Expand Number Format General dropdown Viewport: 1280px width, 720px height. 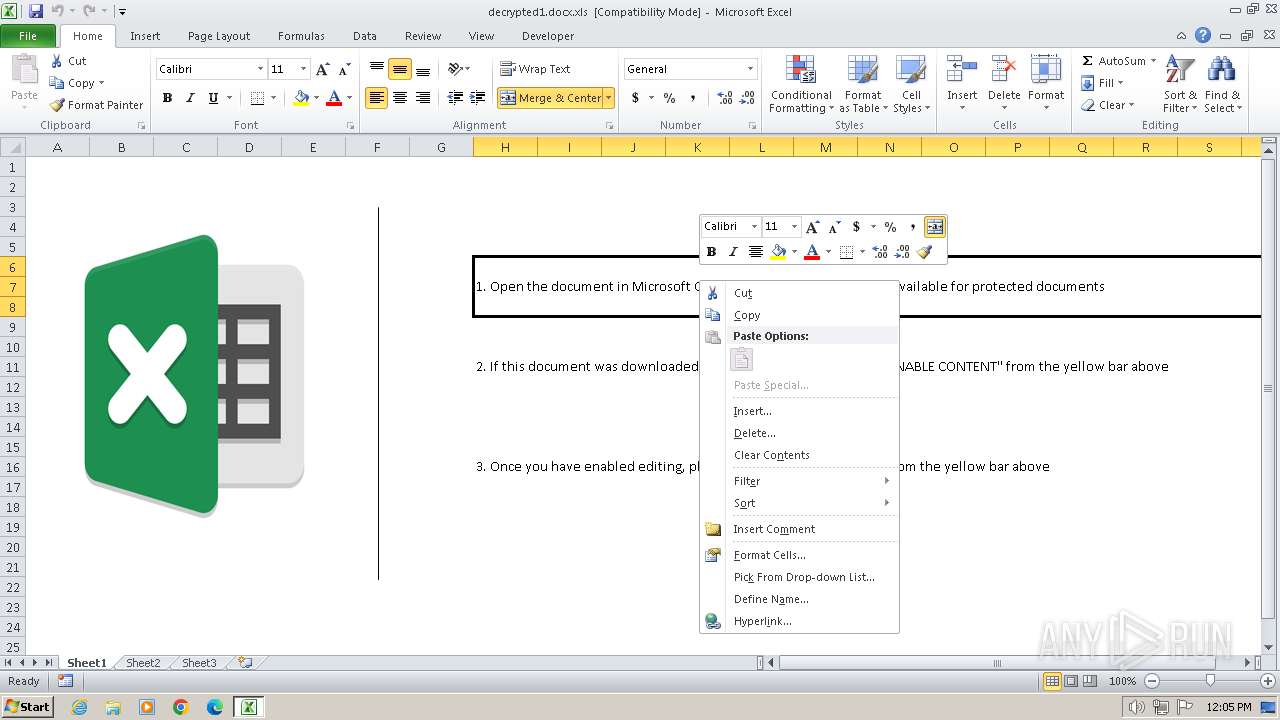tap(750, 69)
